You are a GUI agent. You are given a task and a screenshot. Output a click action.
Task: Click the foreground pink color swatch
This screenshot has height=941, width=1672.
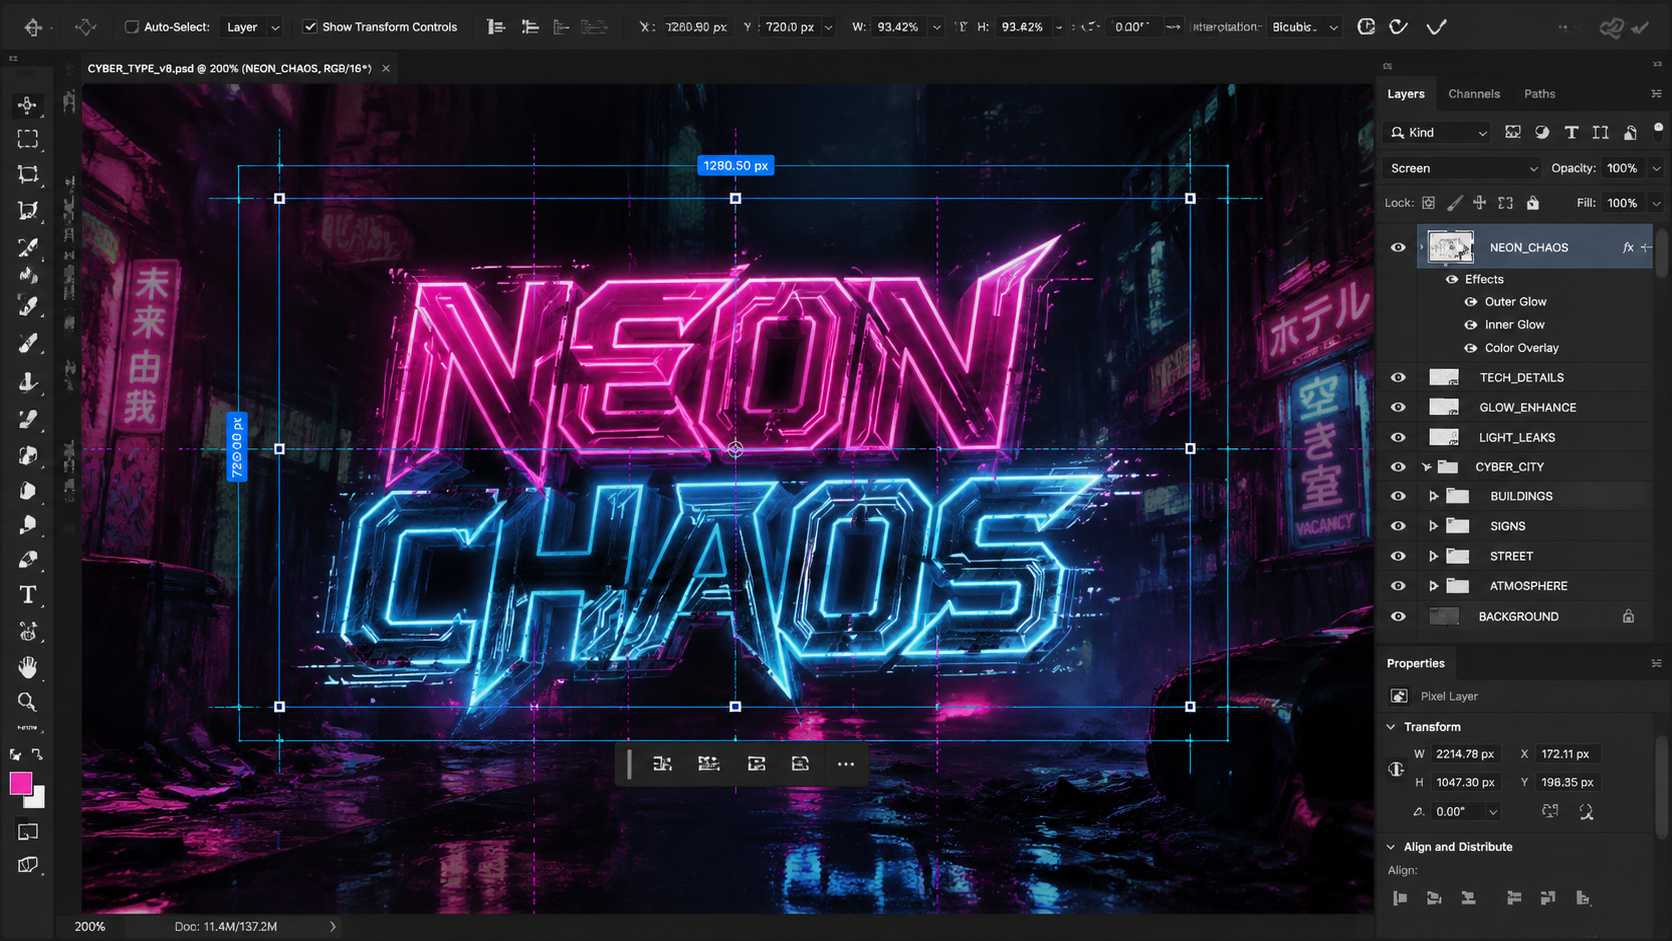(x=20, y=783)
